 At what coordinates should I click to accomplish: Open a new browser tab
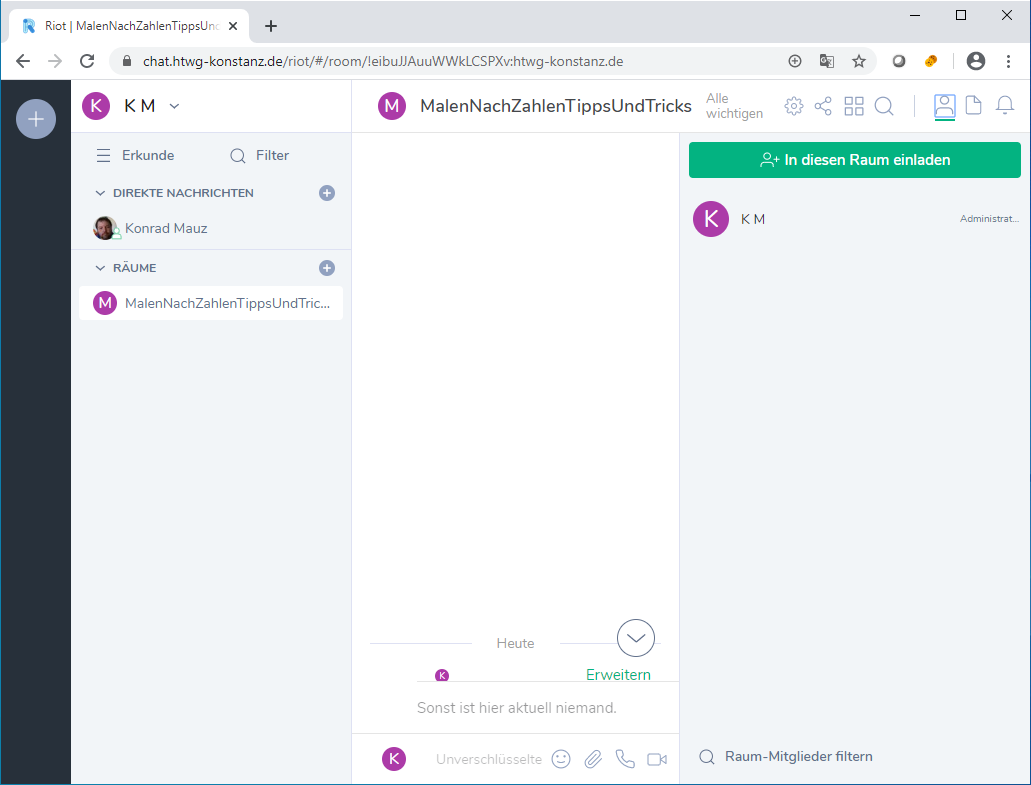271,26
